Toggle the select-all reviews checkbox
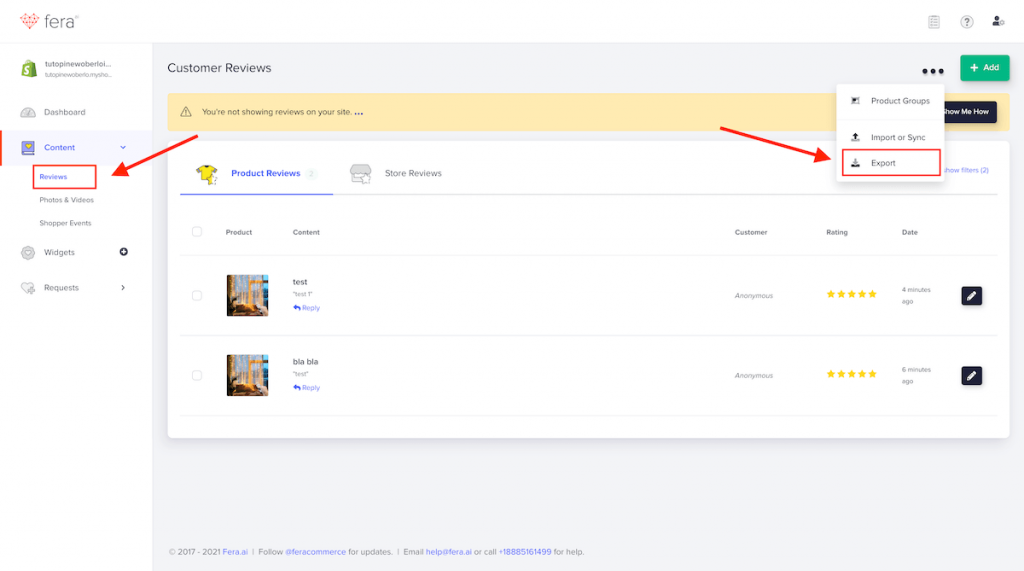The image size is (1024, 571). point(197,232)
